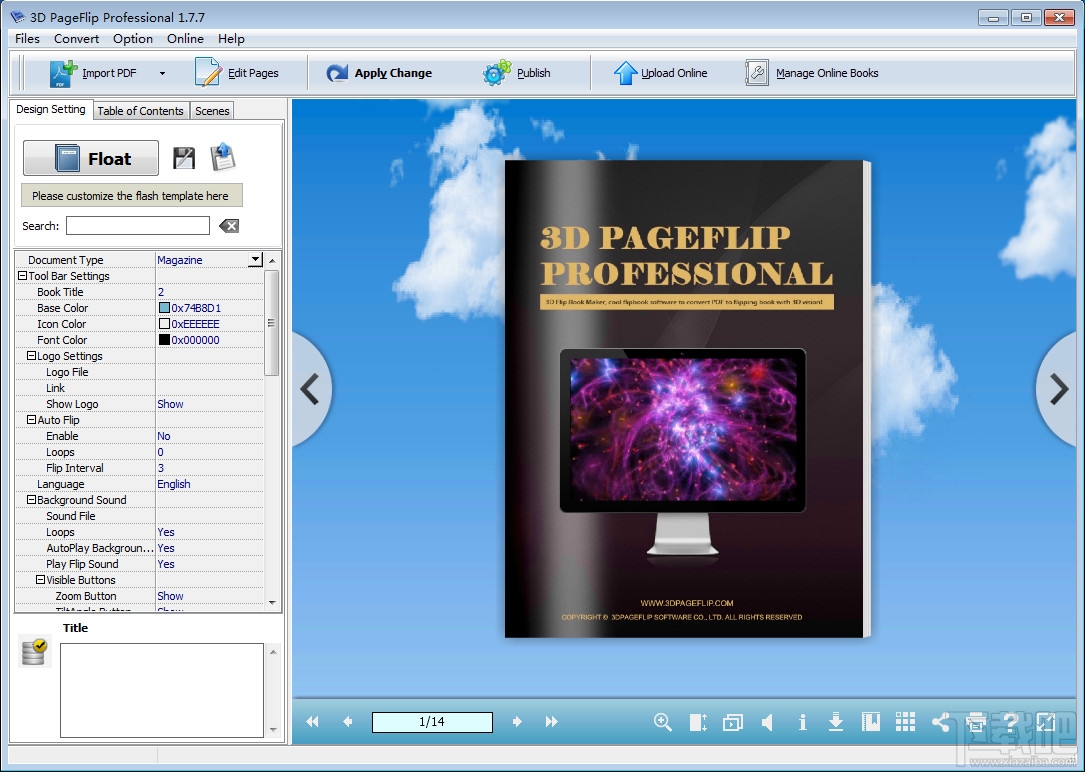Viewport: 1085px width, 772px height.
Task: Click the Icon Color swatch 0xEEEEEE
Action: click(x=164, y=324)
